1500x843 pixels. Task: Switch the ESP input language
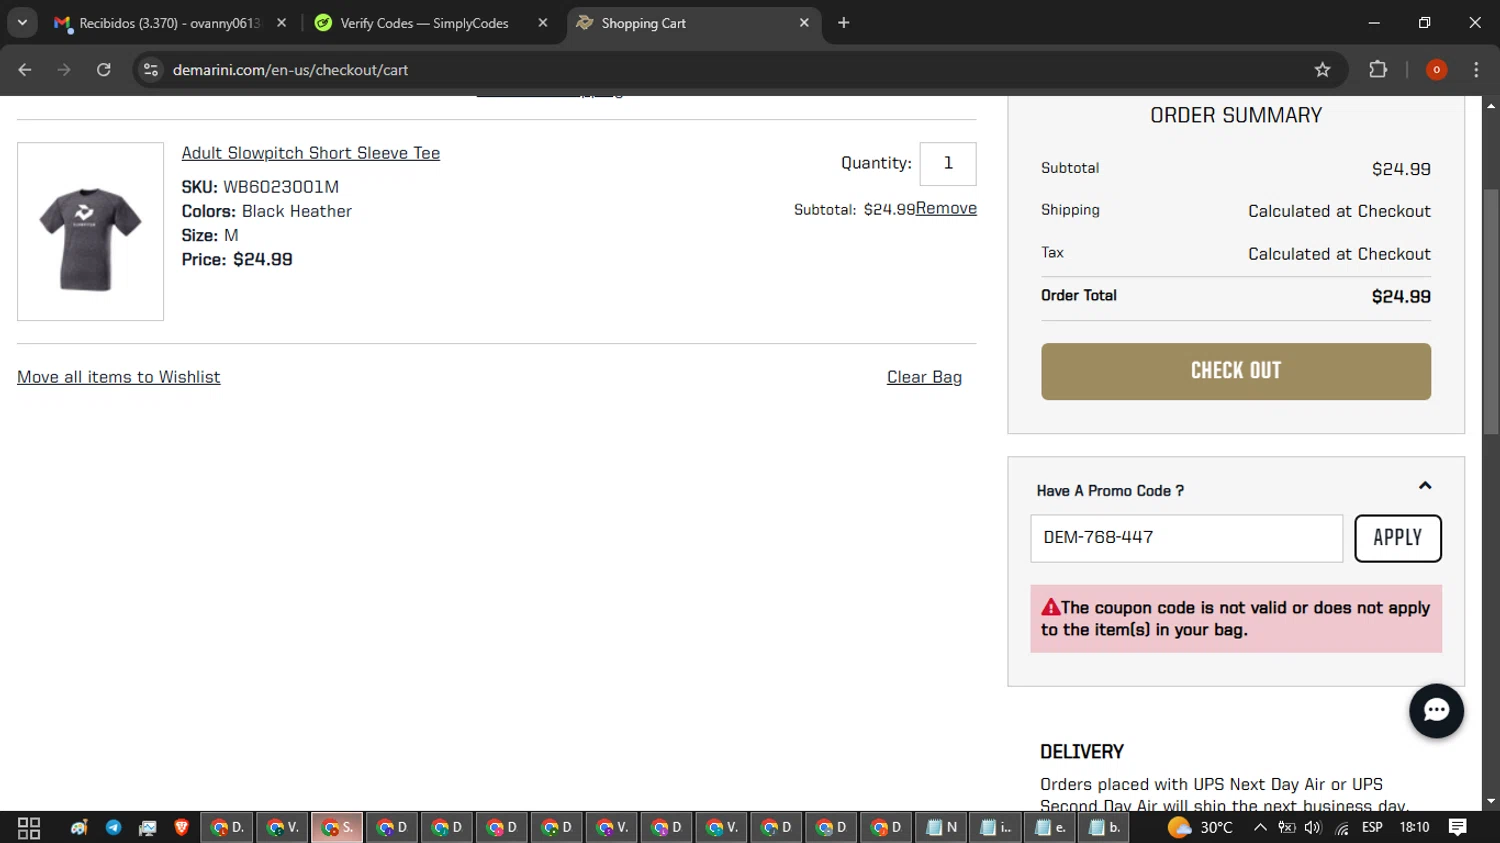click(x=1372, y=828)
